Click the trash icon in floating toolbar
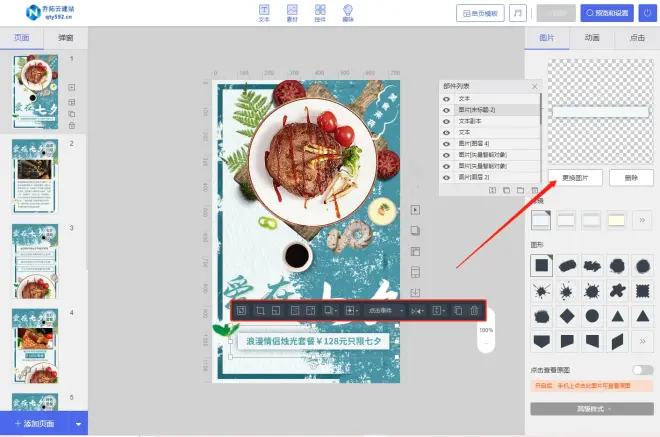Screen dimensions: 660x437 (474, 311)
